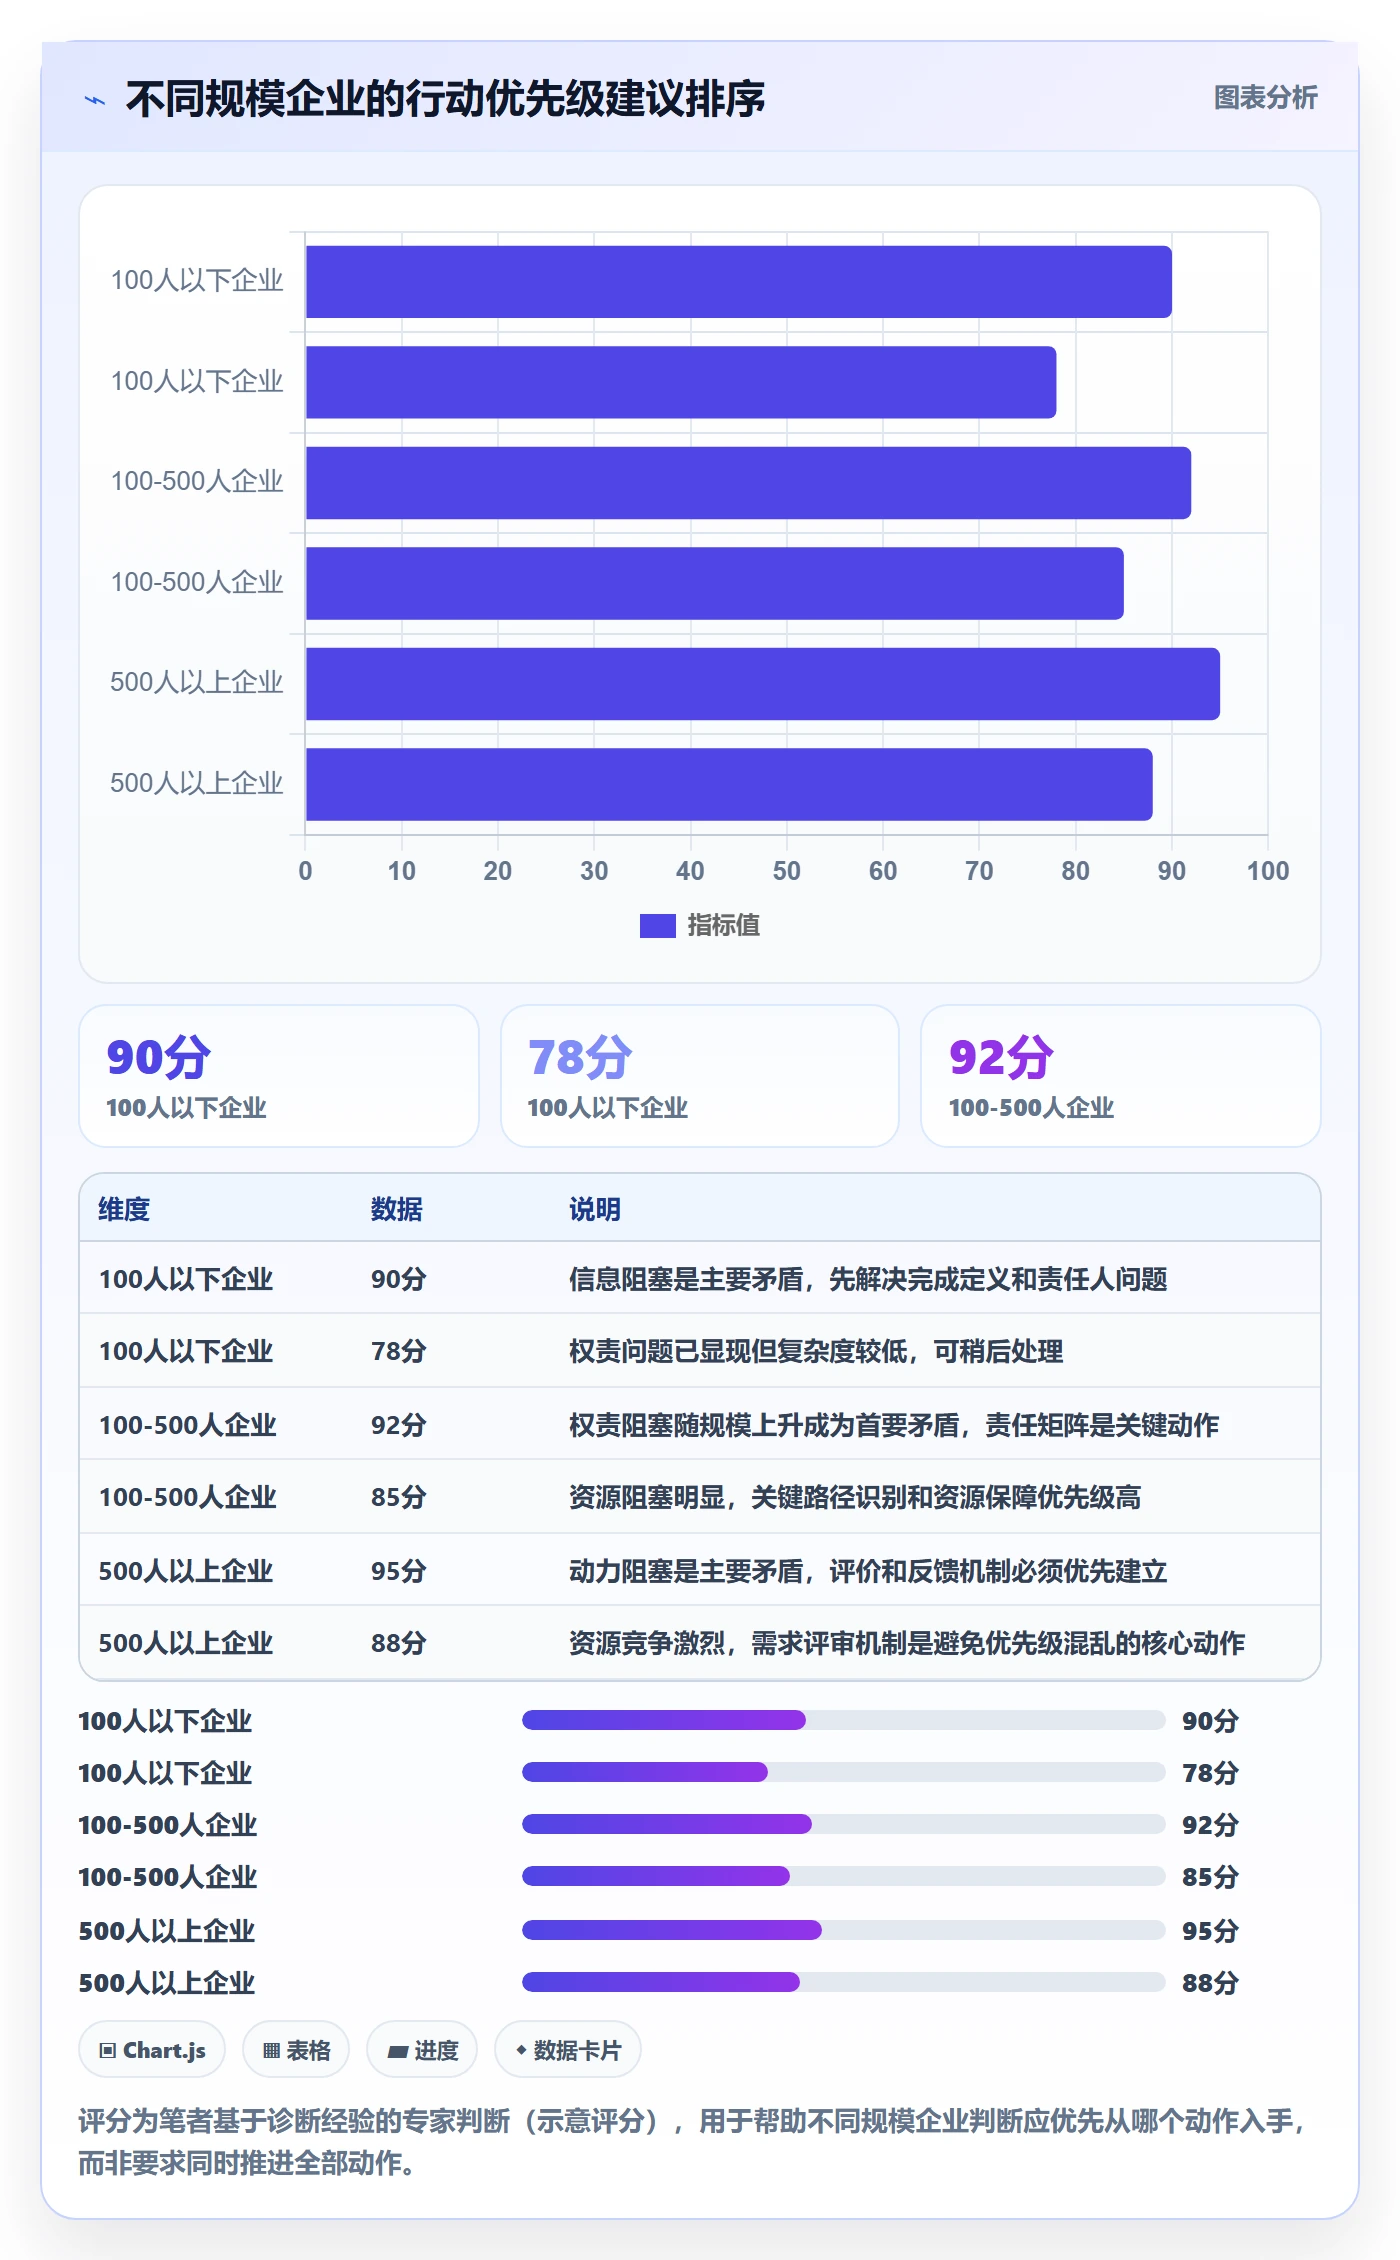Click the 说明 column header
Viewport: 1400px width, 2260px height.
click(595, 1209)
